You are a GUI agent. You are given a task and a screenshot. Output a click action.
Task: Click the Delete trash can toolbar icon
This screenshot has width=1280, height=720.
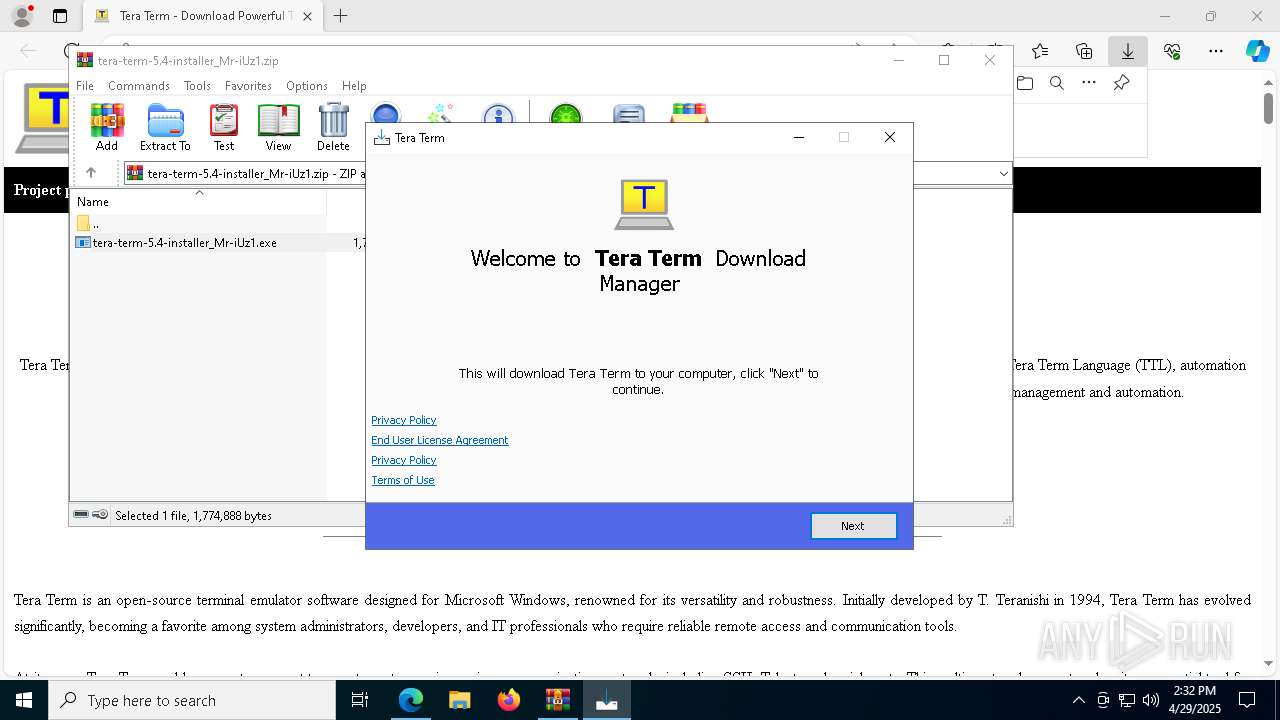pos(333,127)
